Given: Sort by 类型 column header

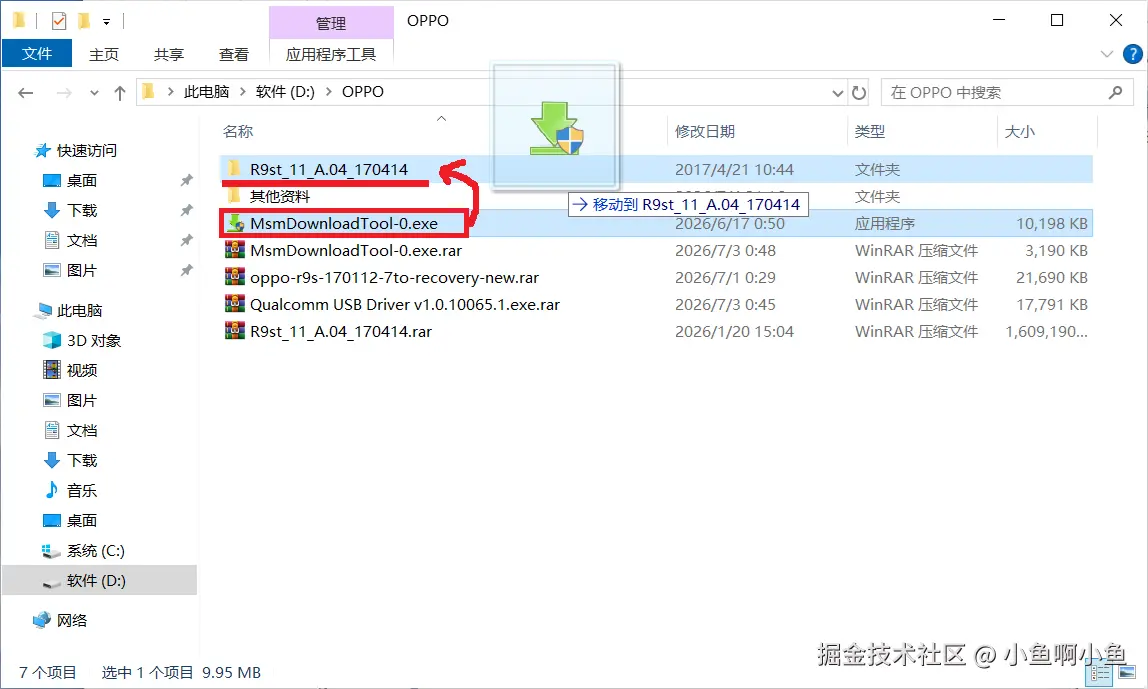Looking at the screenshot, I should click(x=870, y=131).
